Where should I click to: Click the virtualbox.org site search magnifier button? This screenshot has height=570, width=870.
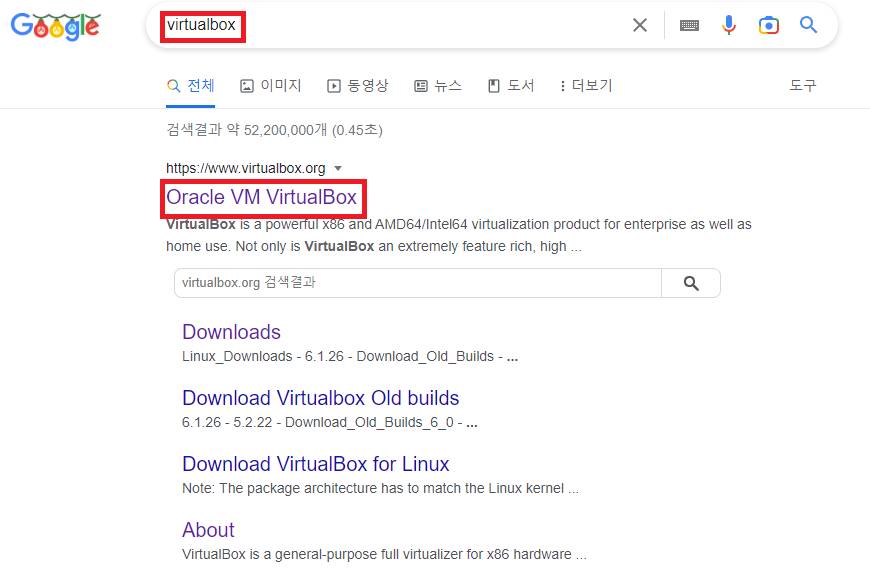coord(691,283)
